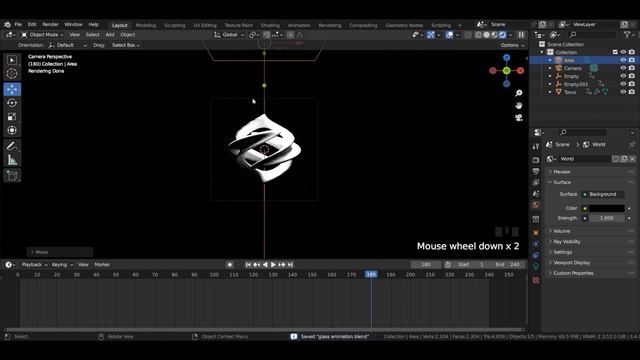640x360 pixels.
Task: Open the timeline Playback menu
Action: (x=34, y=264)
